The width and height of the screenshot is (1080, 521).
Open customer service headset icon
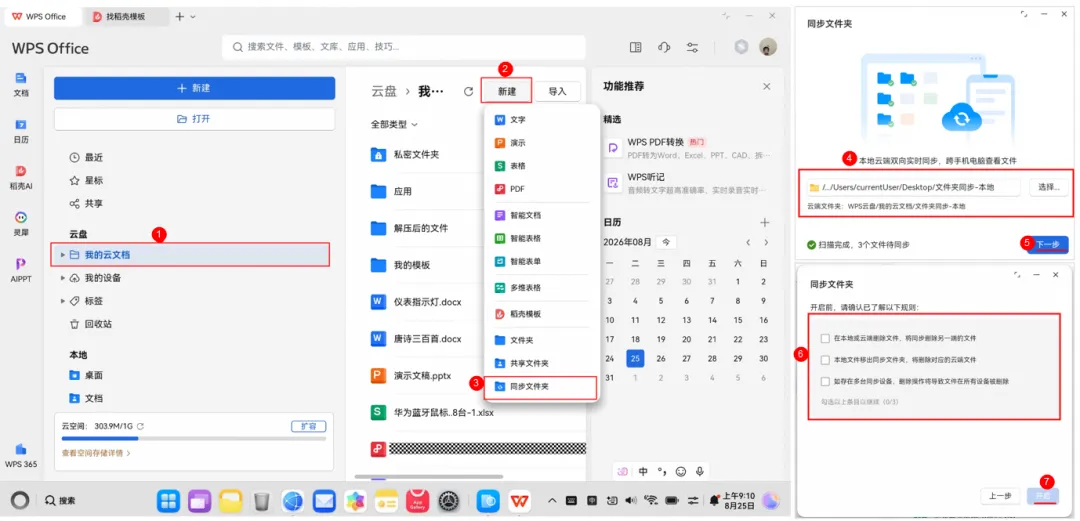click(664, 48)
